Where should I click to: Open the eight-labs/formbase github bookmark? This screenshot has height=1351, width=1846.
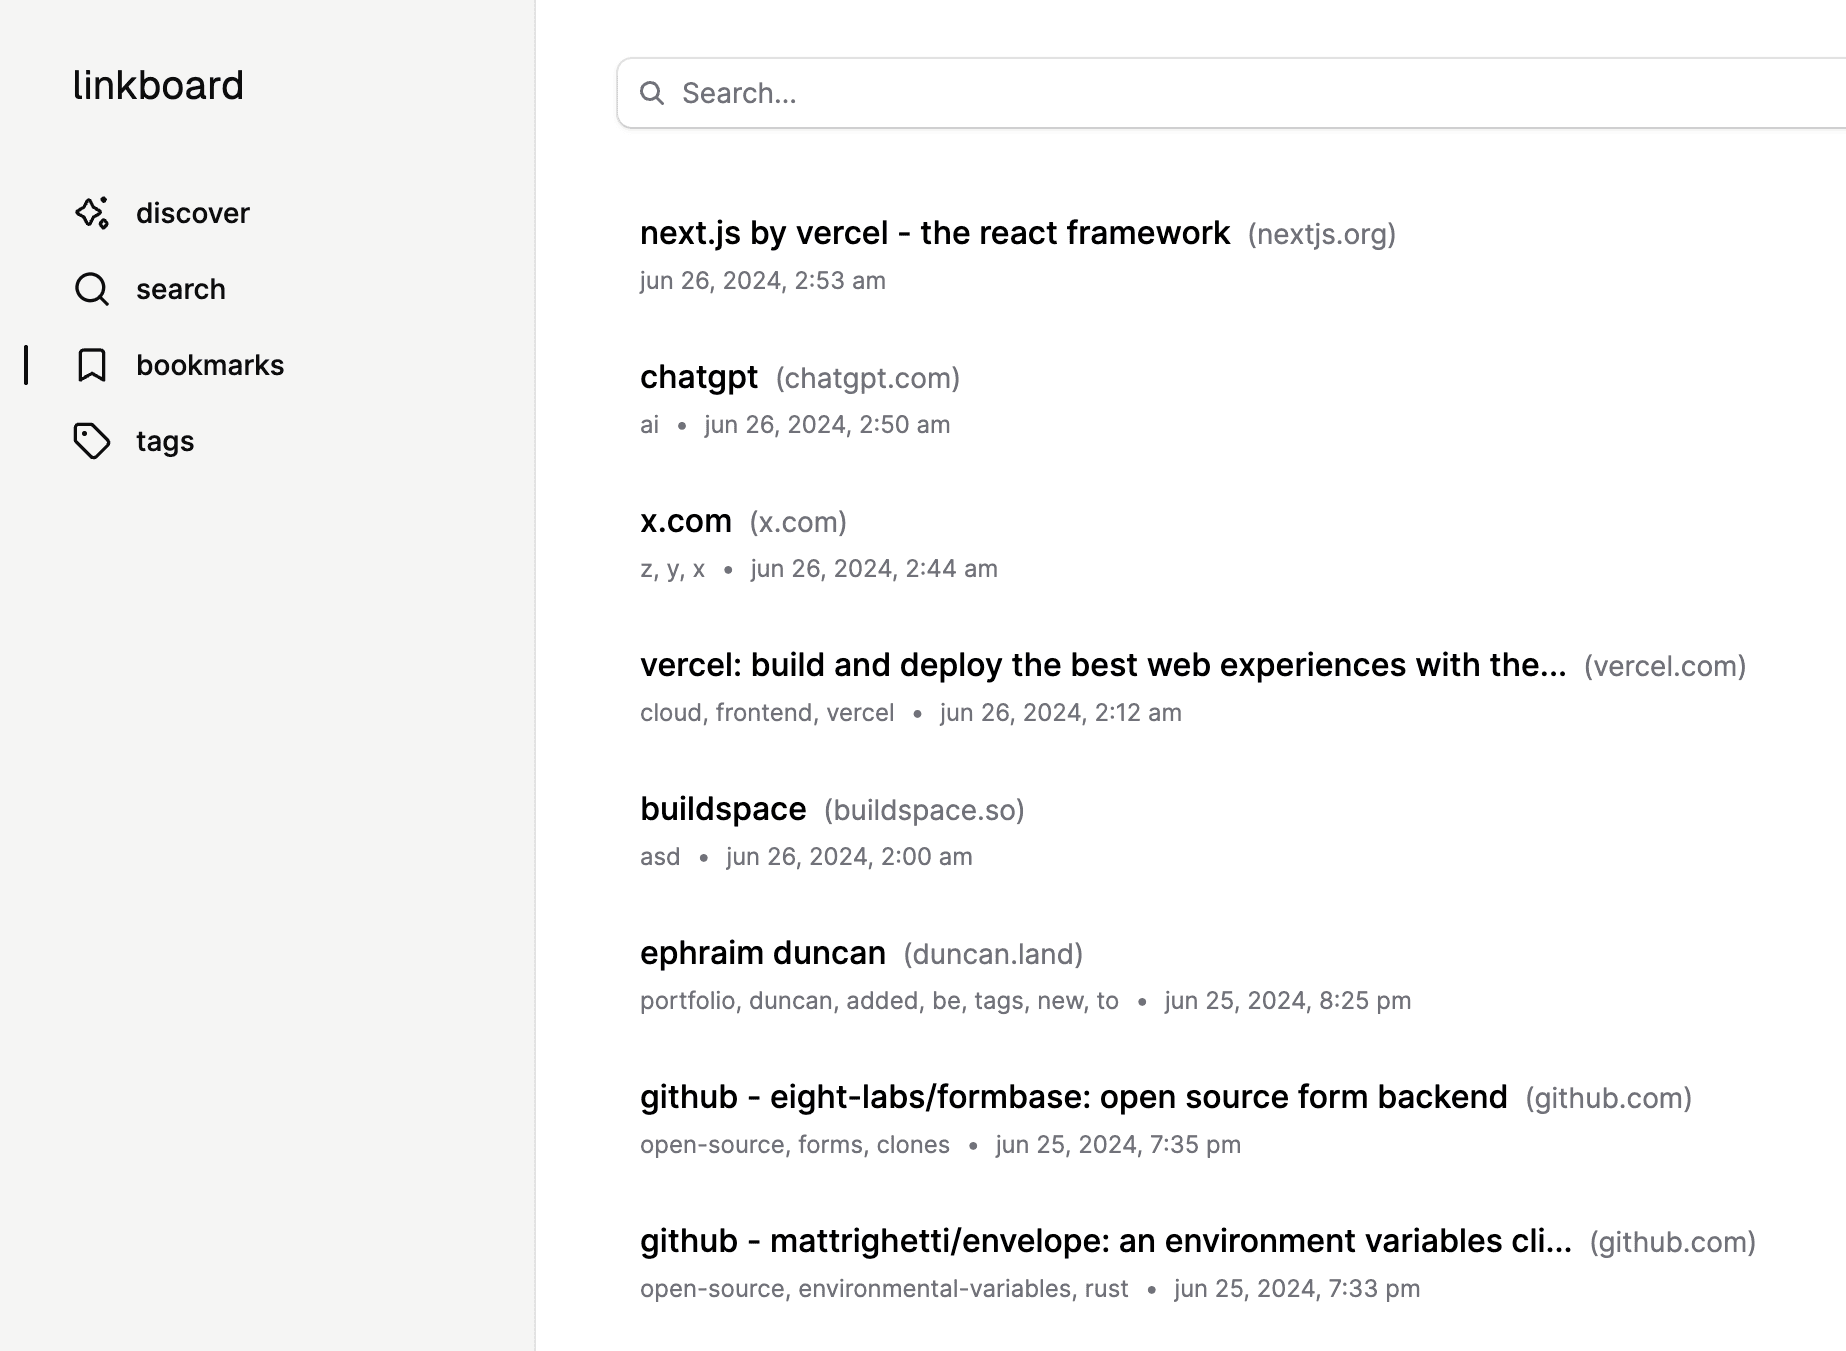tap(1073, 1097)
